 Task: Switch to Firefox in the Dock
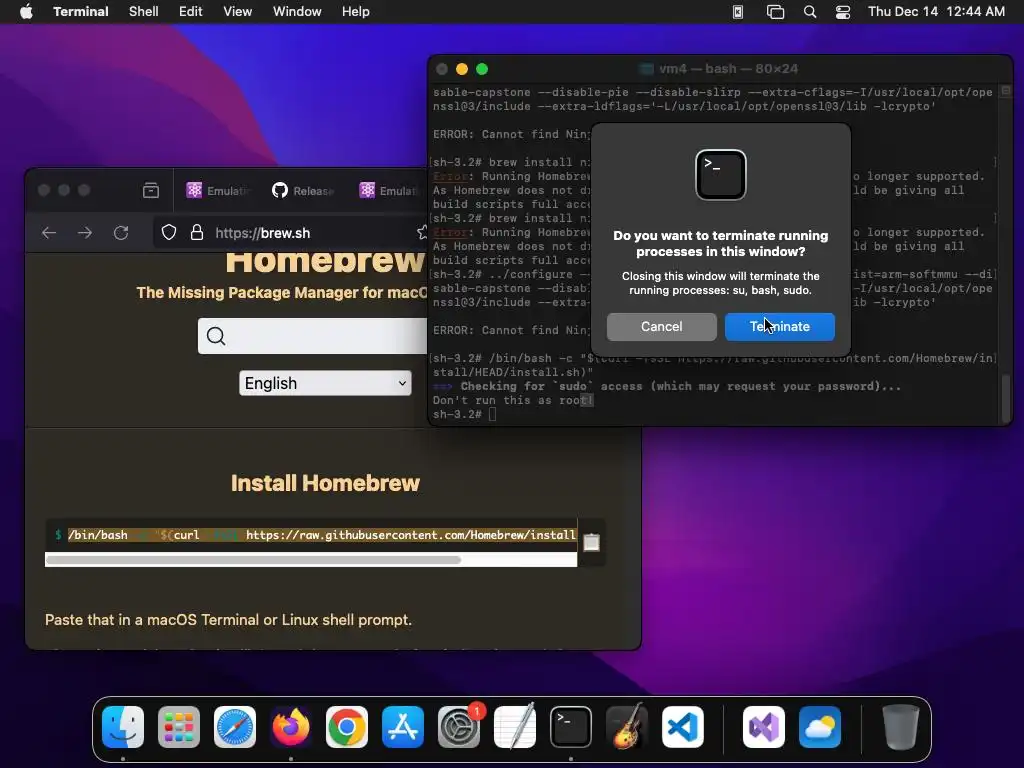coord(291,727)
